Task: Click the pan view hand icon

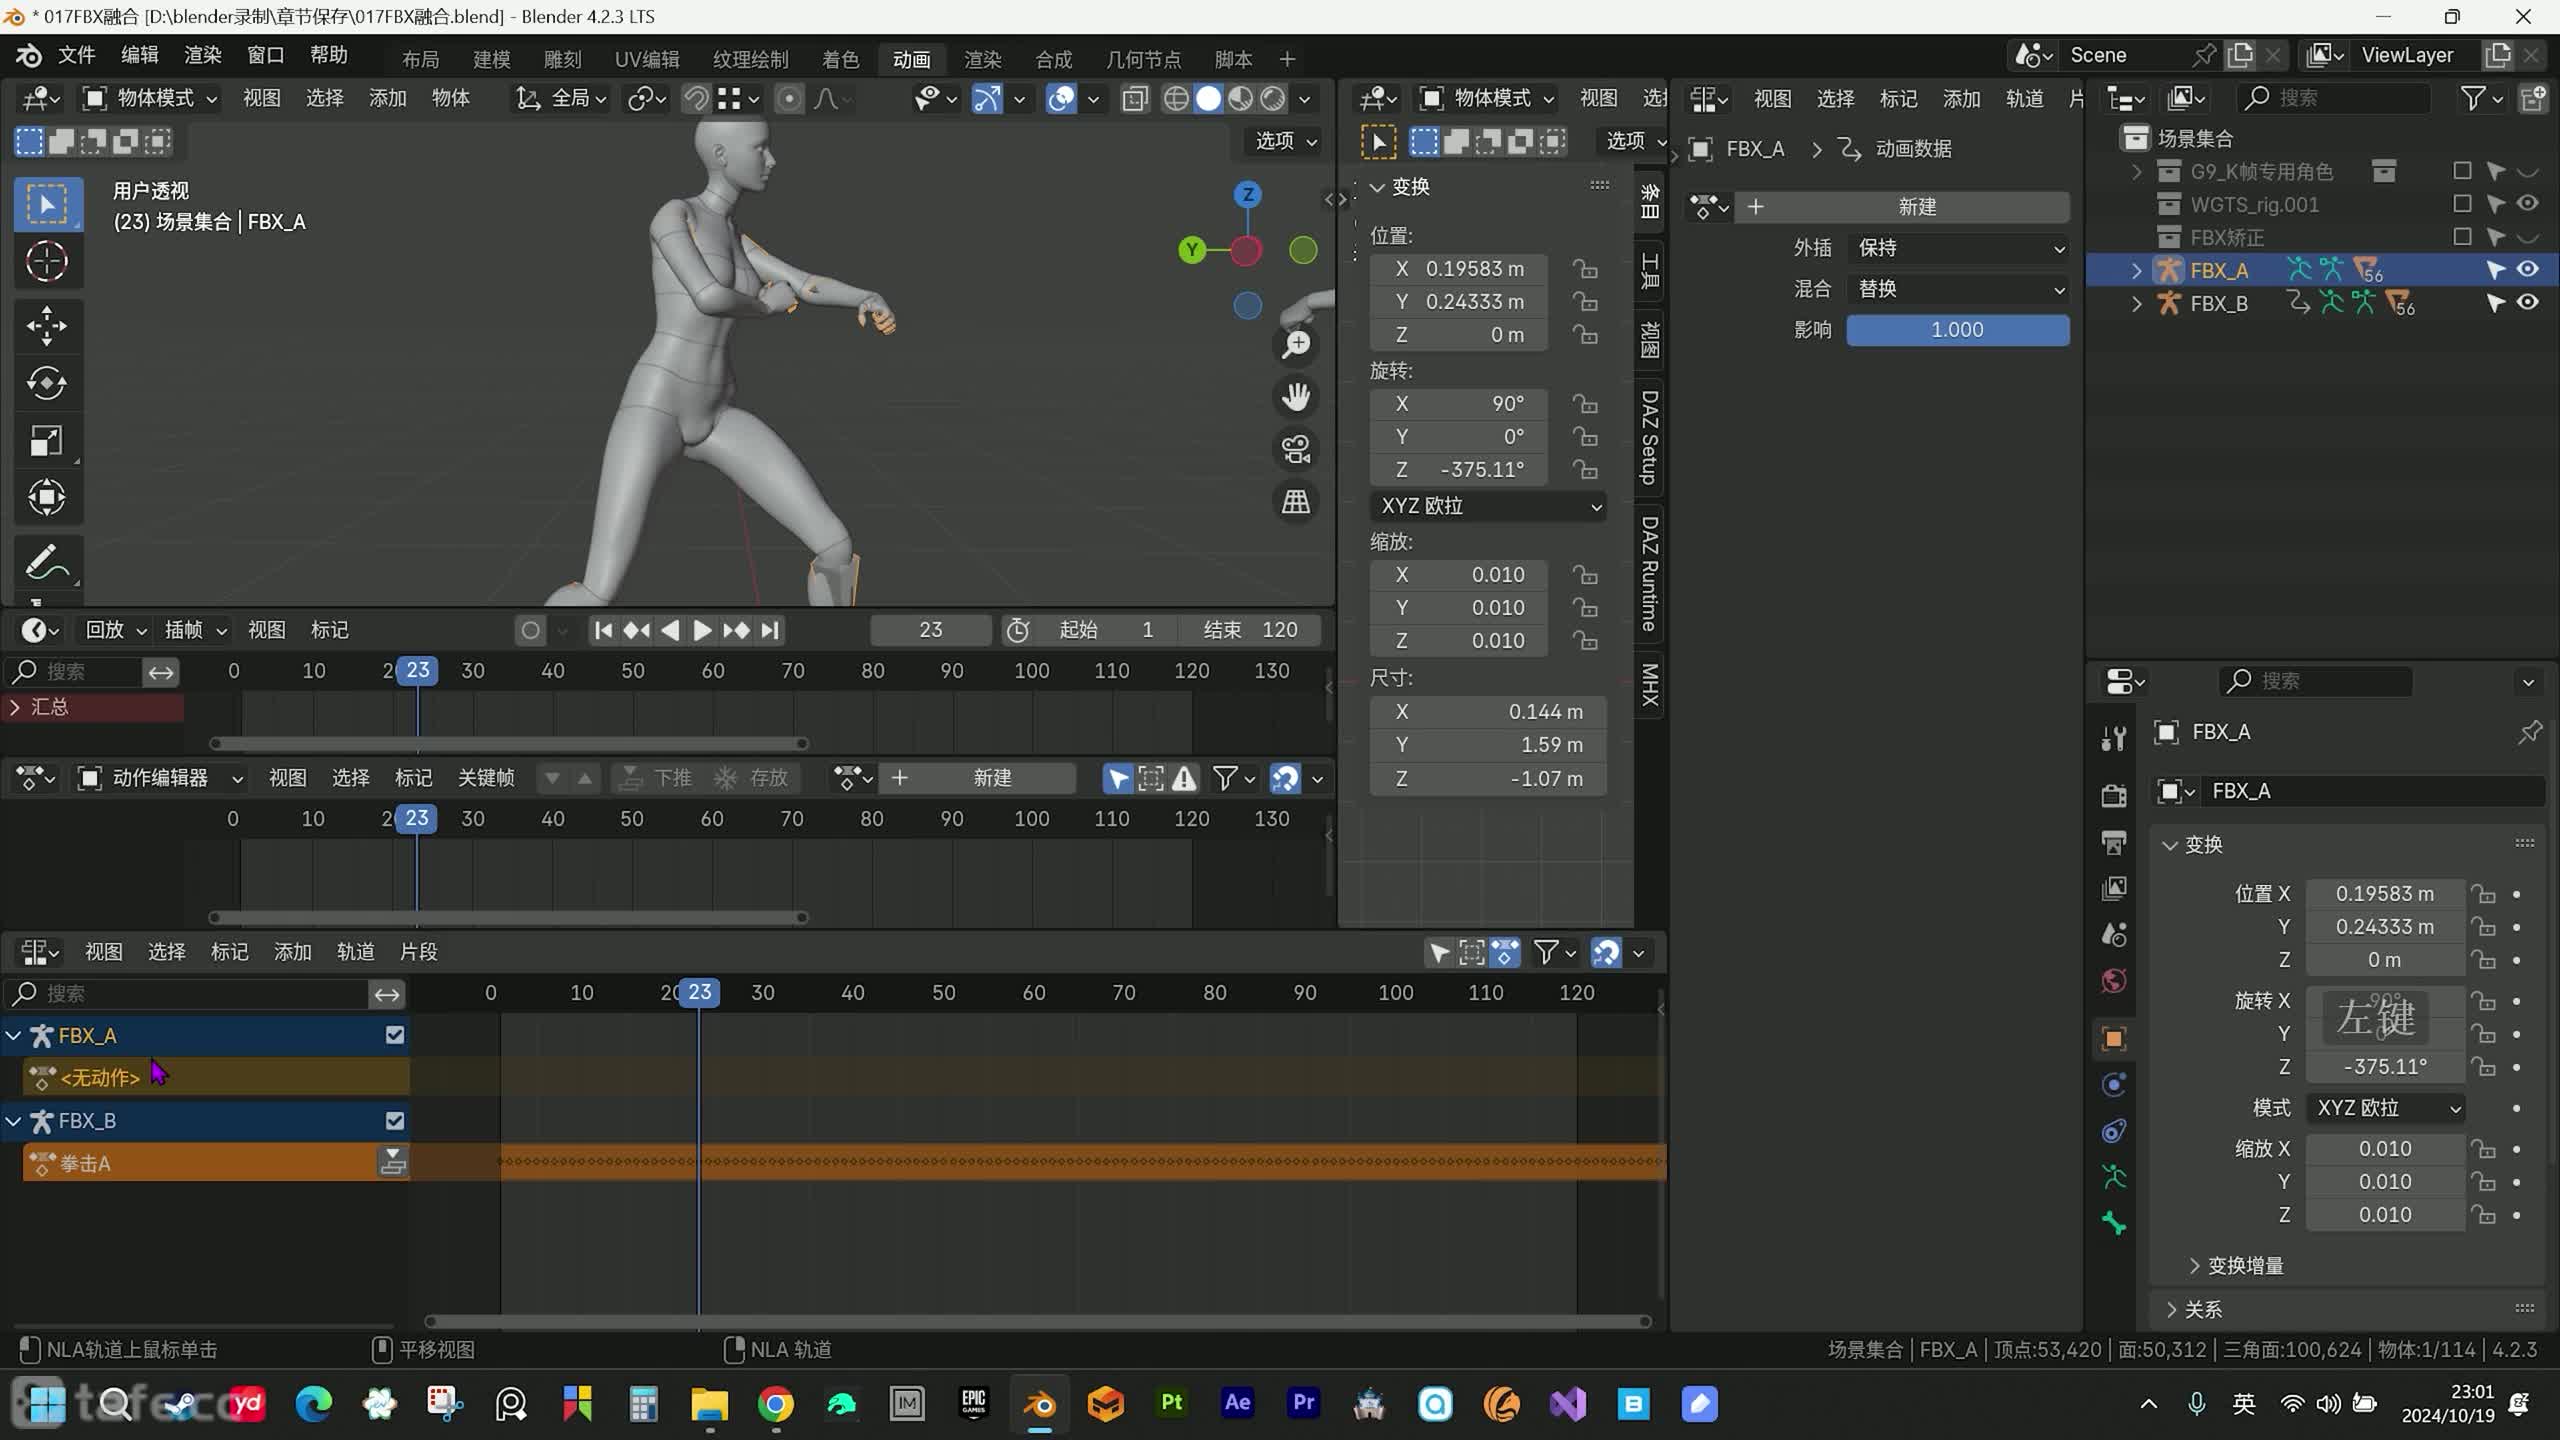Action: pos(1296,397)
